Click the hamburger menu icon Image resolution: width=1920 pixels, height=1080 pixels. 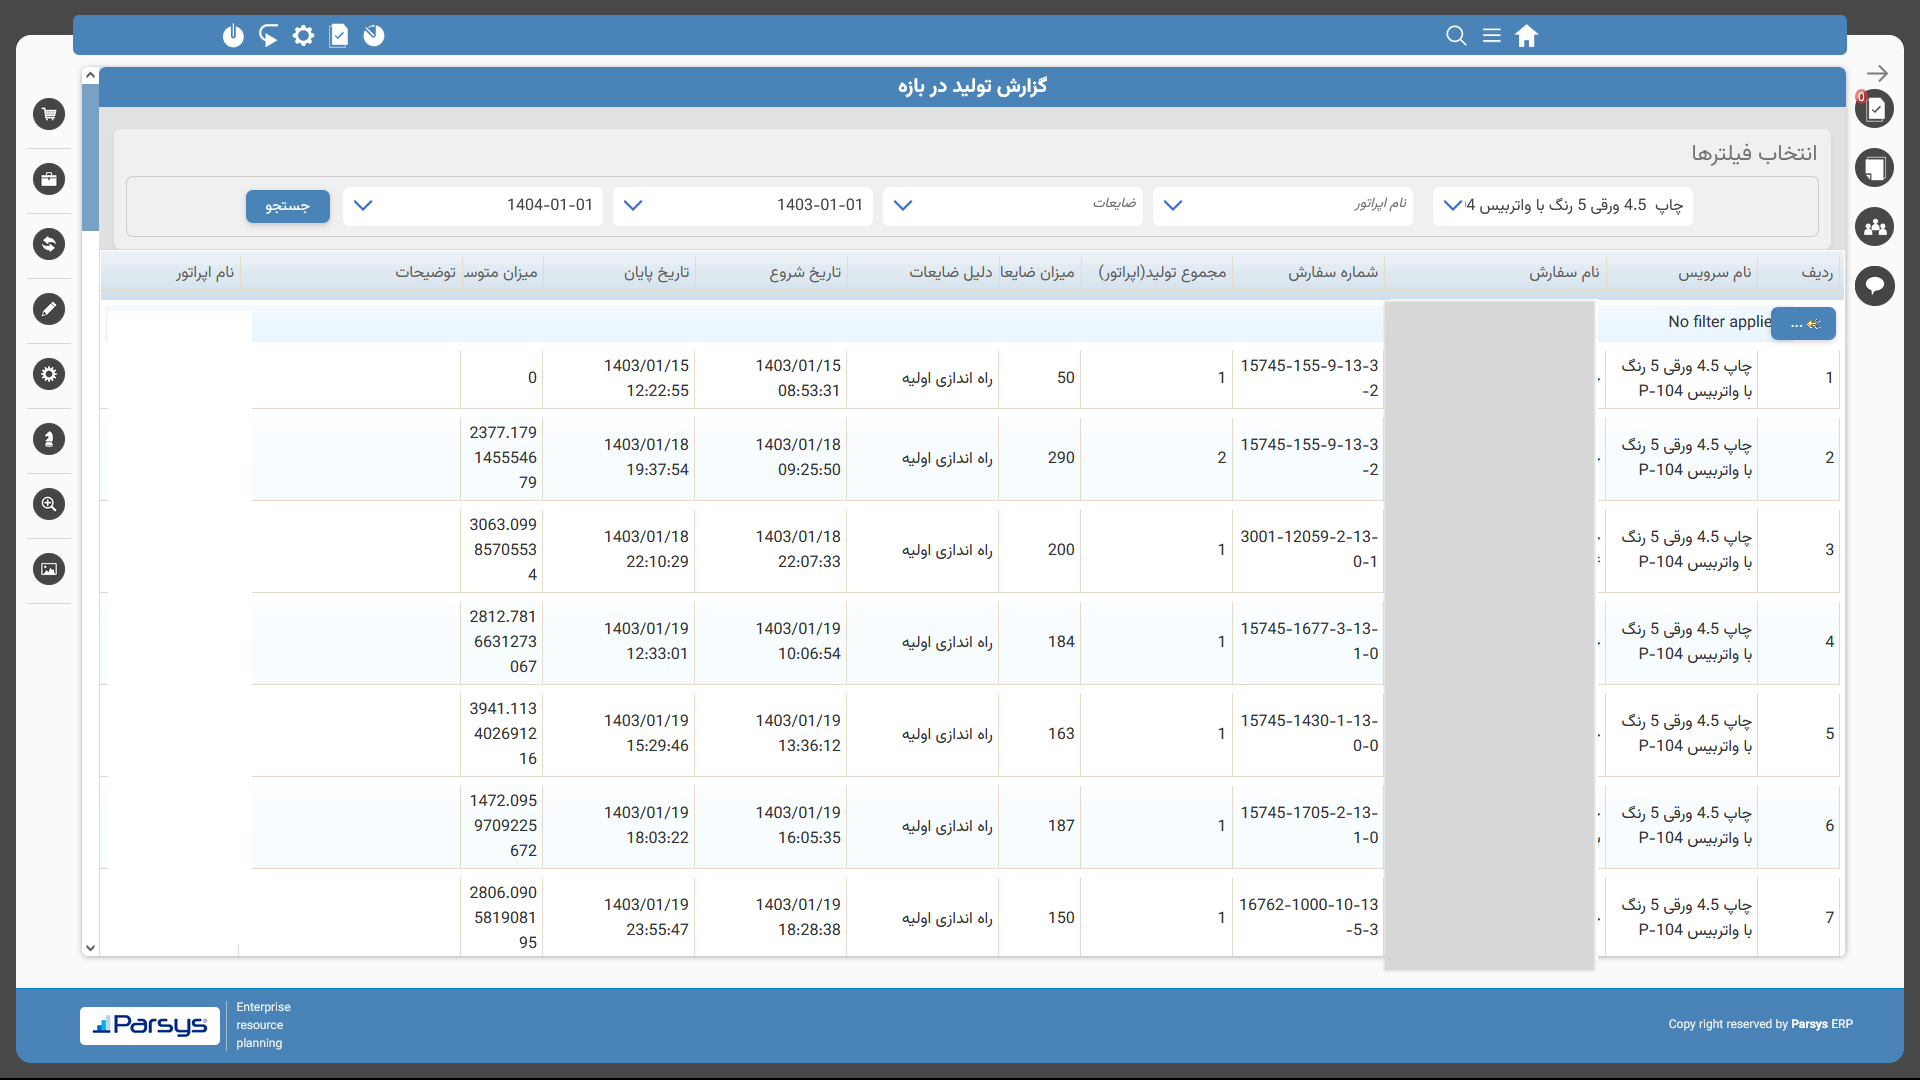point(1491,36)
